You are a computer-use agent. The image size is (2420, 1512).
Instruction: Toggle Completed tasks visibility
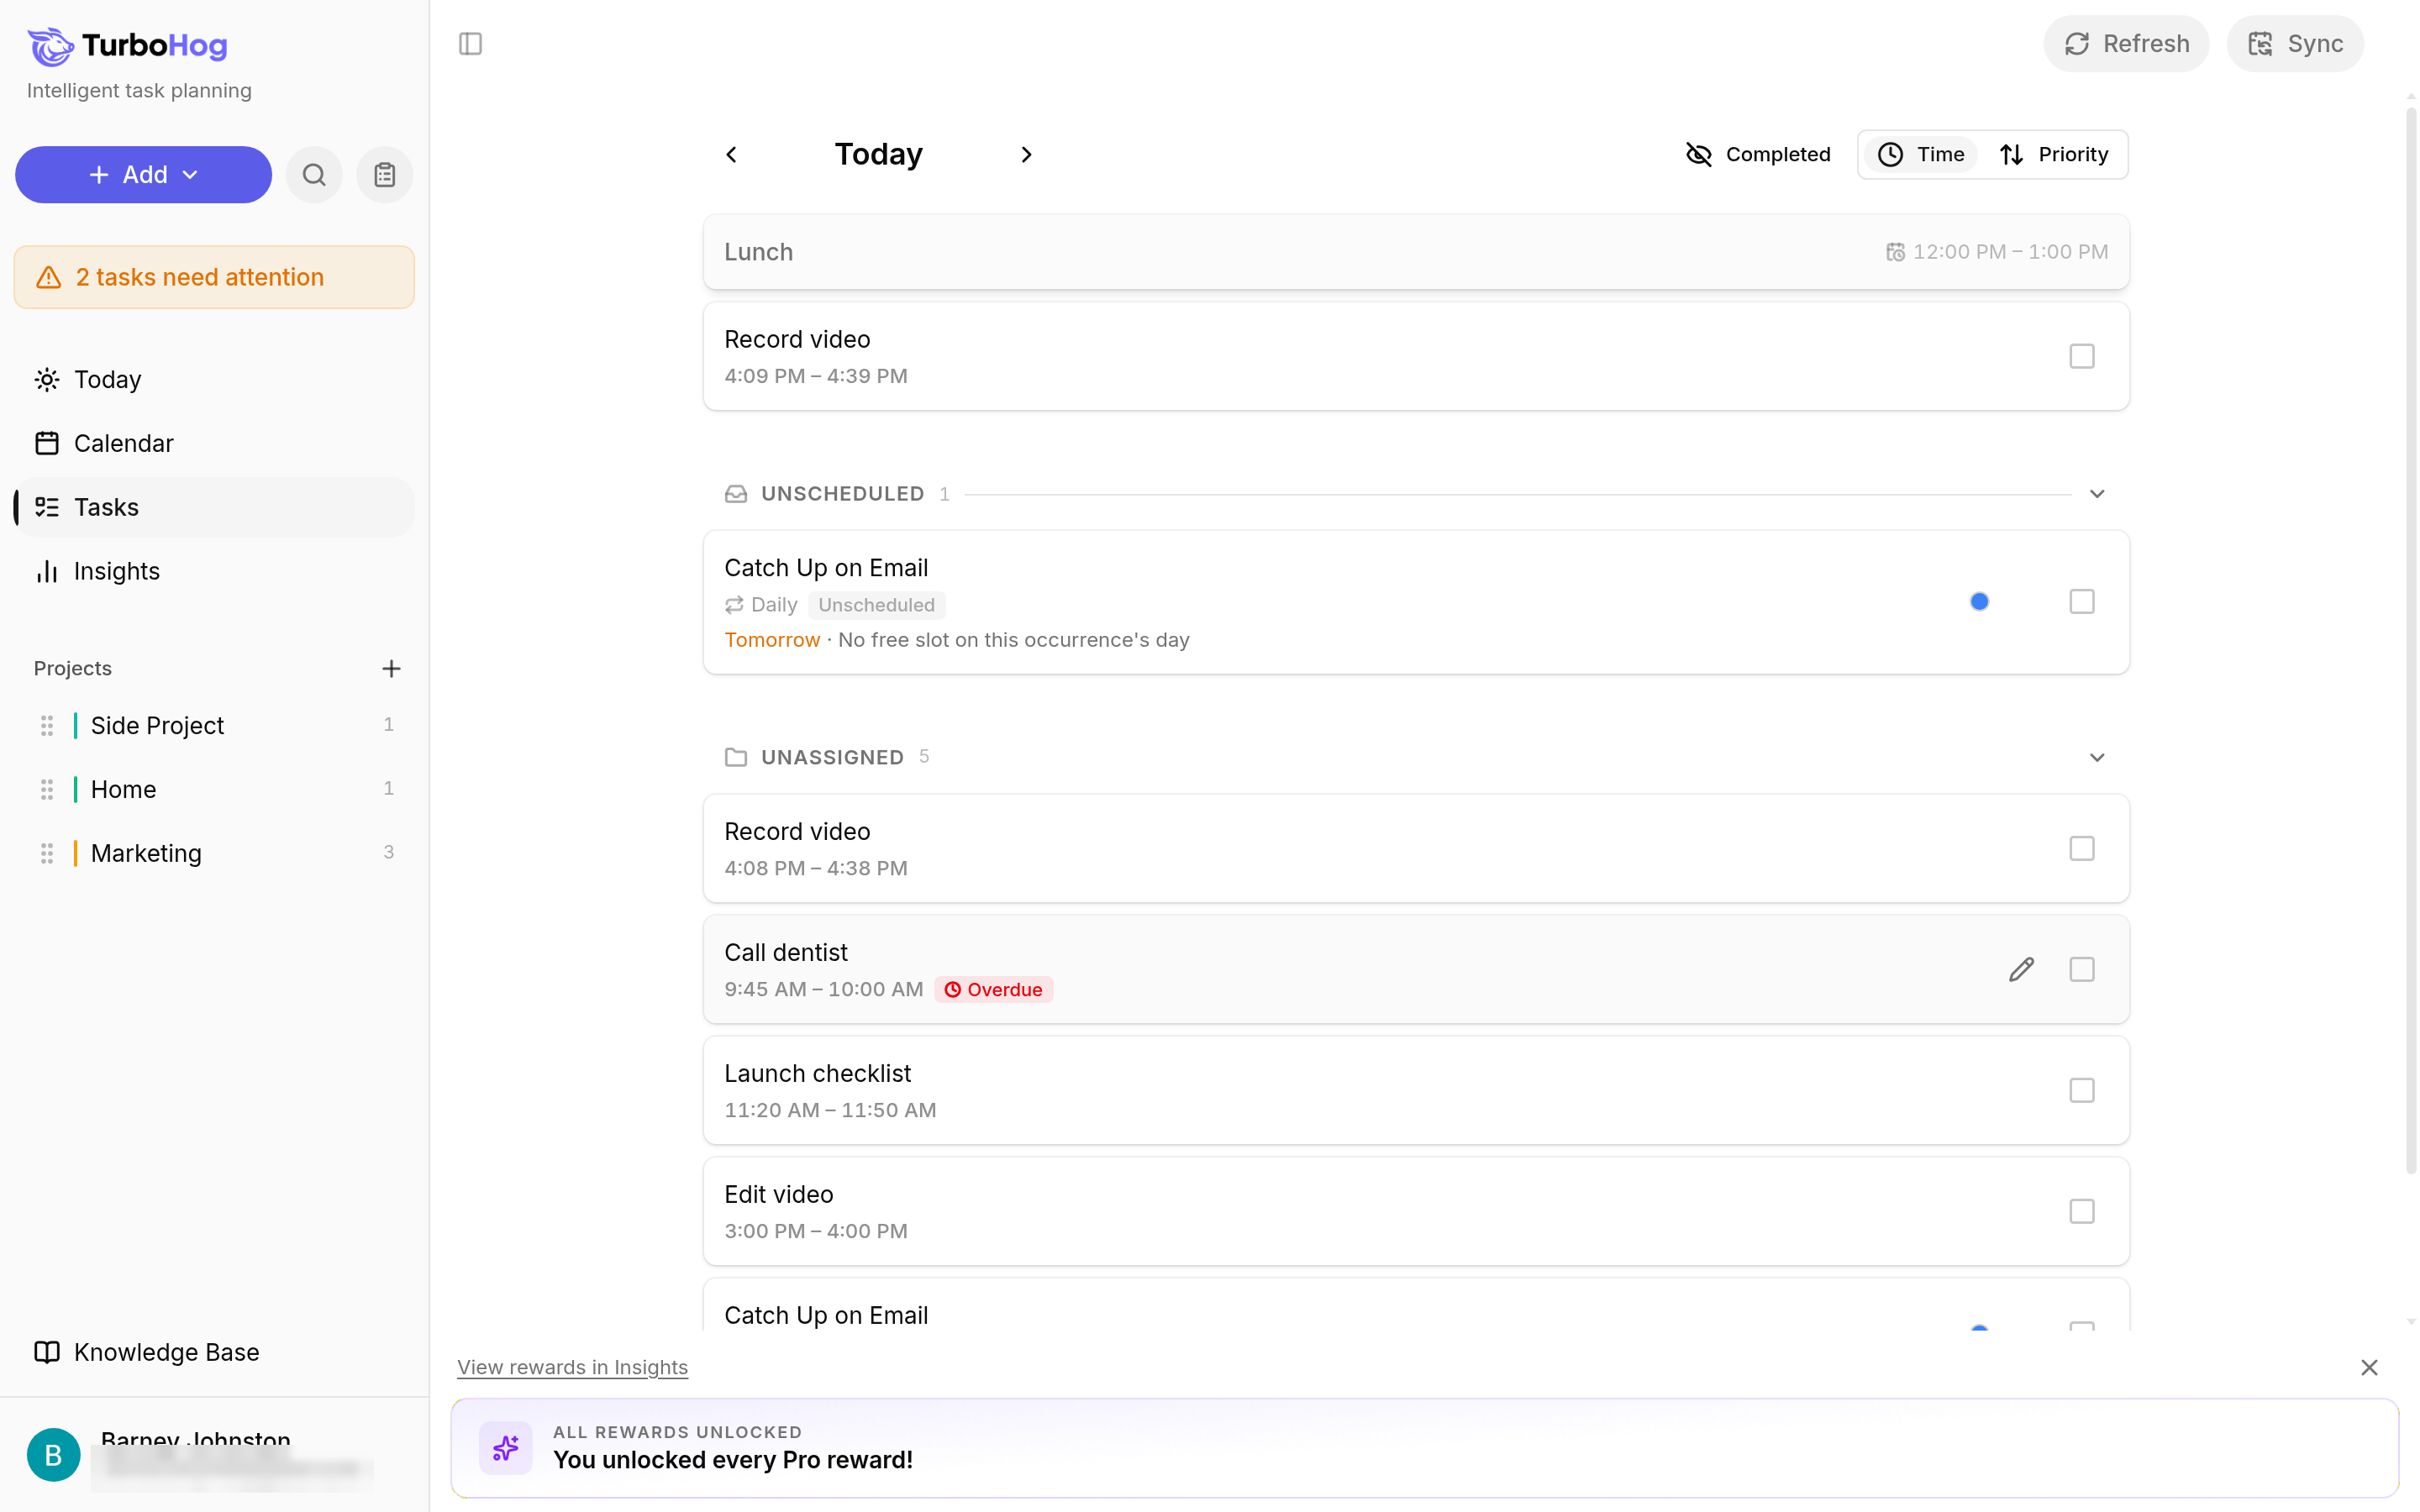(x=1758, y=154)
